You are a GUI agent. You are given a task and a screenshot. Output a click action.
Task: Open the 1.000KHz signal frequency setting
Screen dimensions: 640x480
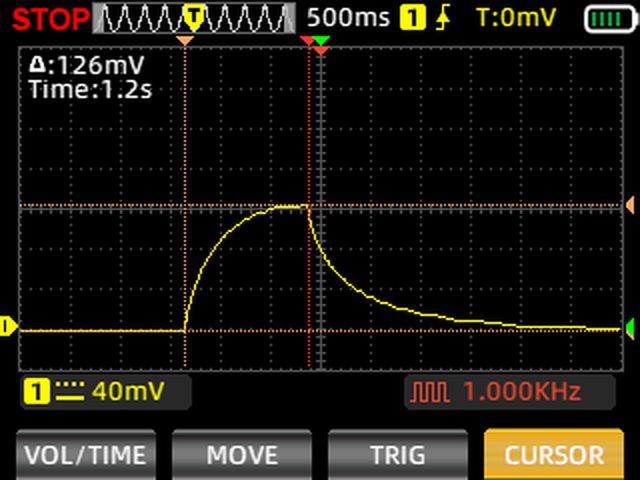pyautogui.click(x=520, y=392)
